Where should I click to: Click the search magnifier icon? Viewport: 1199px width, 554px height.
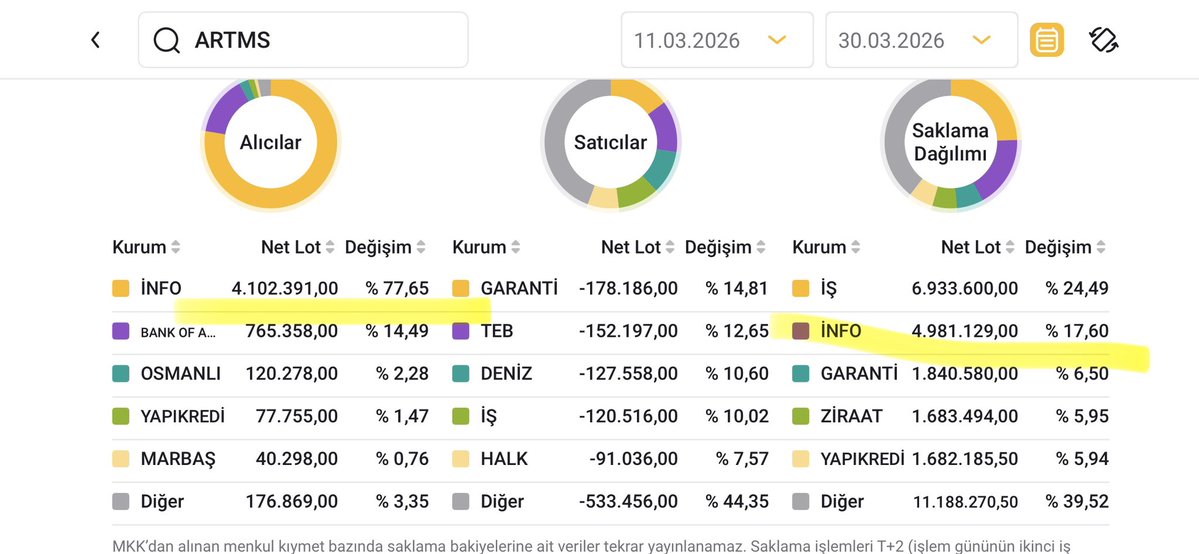click(166, 40)
